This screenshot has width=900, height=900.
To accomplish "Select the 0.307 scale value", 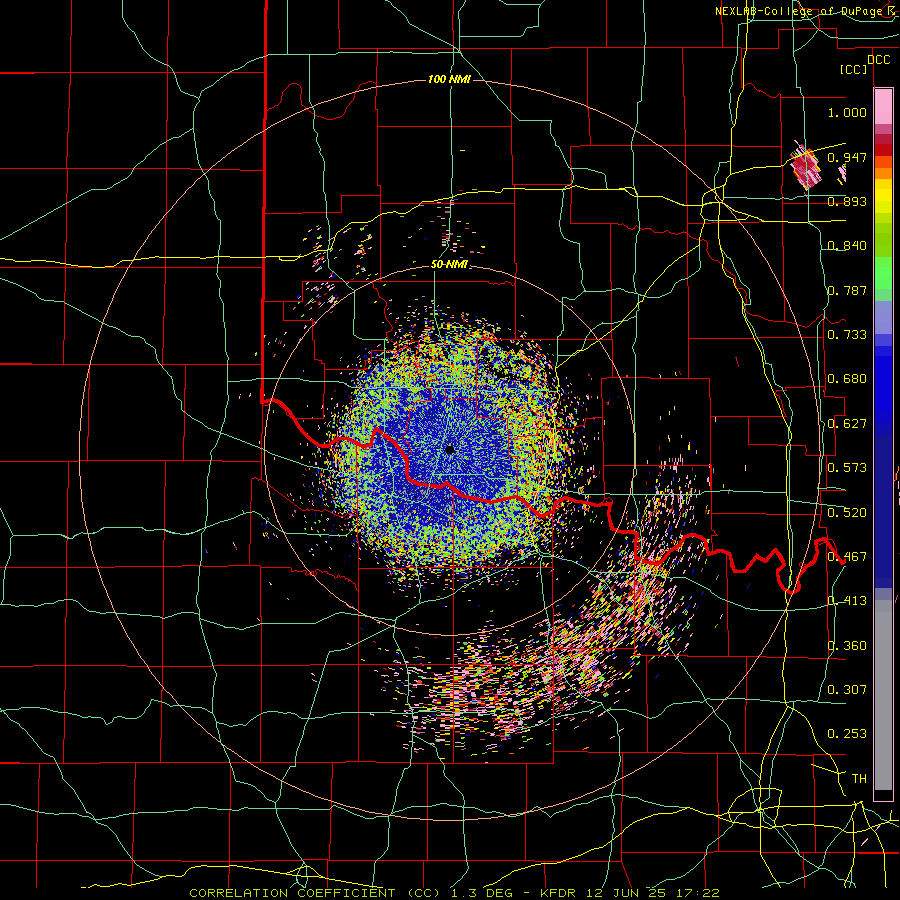I will click(x=847, y=689).
